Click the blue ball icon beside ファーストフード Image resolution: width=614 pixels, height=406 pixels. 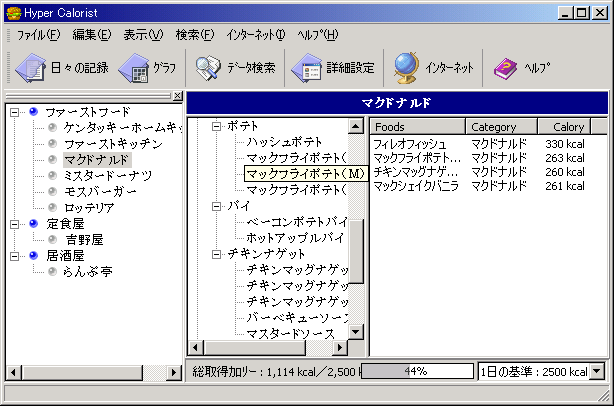(x=34, y=112)
